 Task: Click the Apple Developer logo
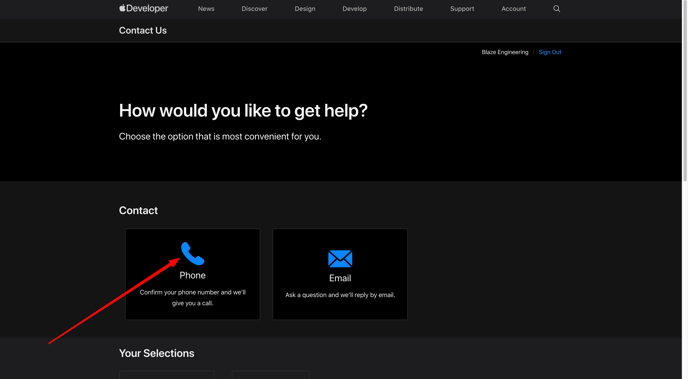coord(143,8)
